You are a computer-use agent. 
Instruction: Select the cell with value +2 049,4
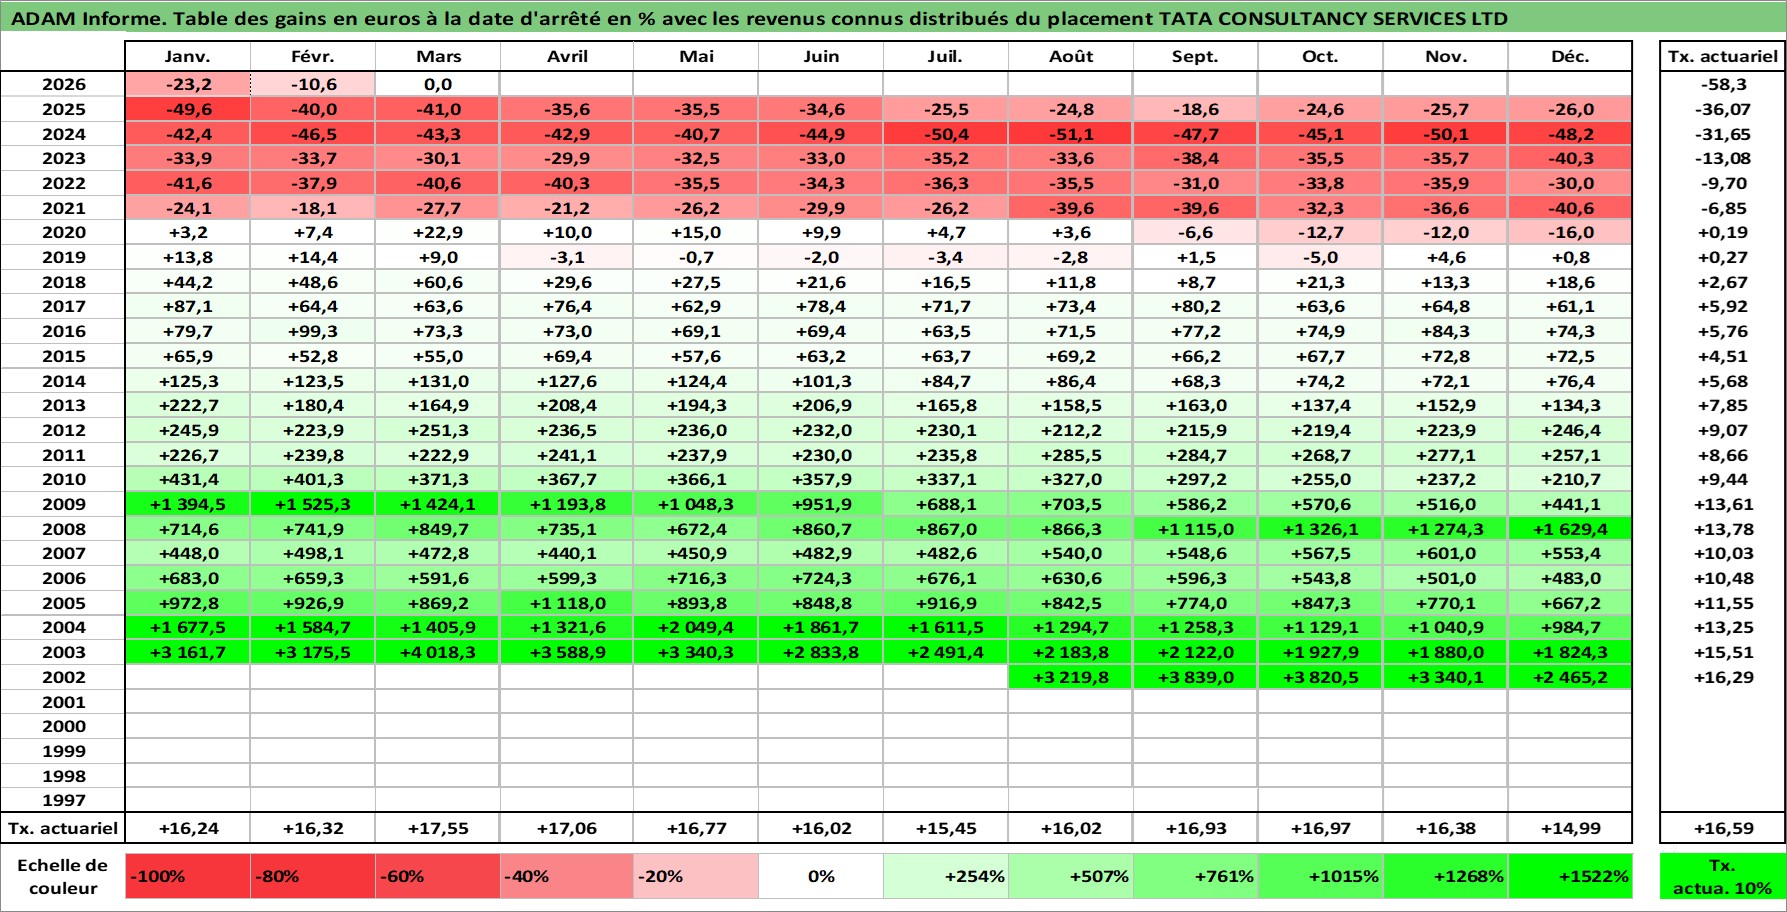tap(696, 627)
